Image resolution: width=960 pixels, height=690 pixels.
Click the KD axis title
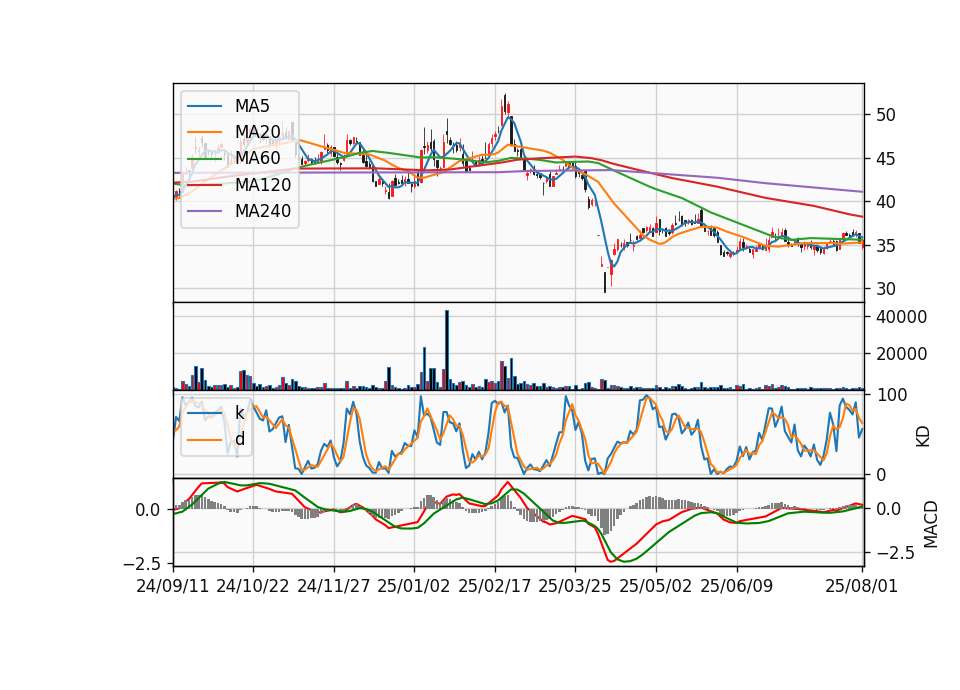tap(923, 437)
